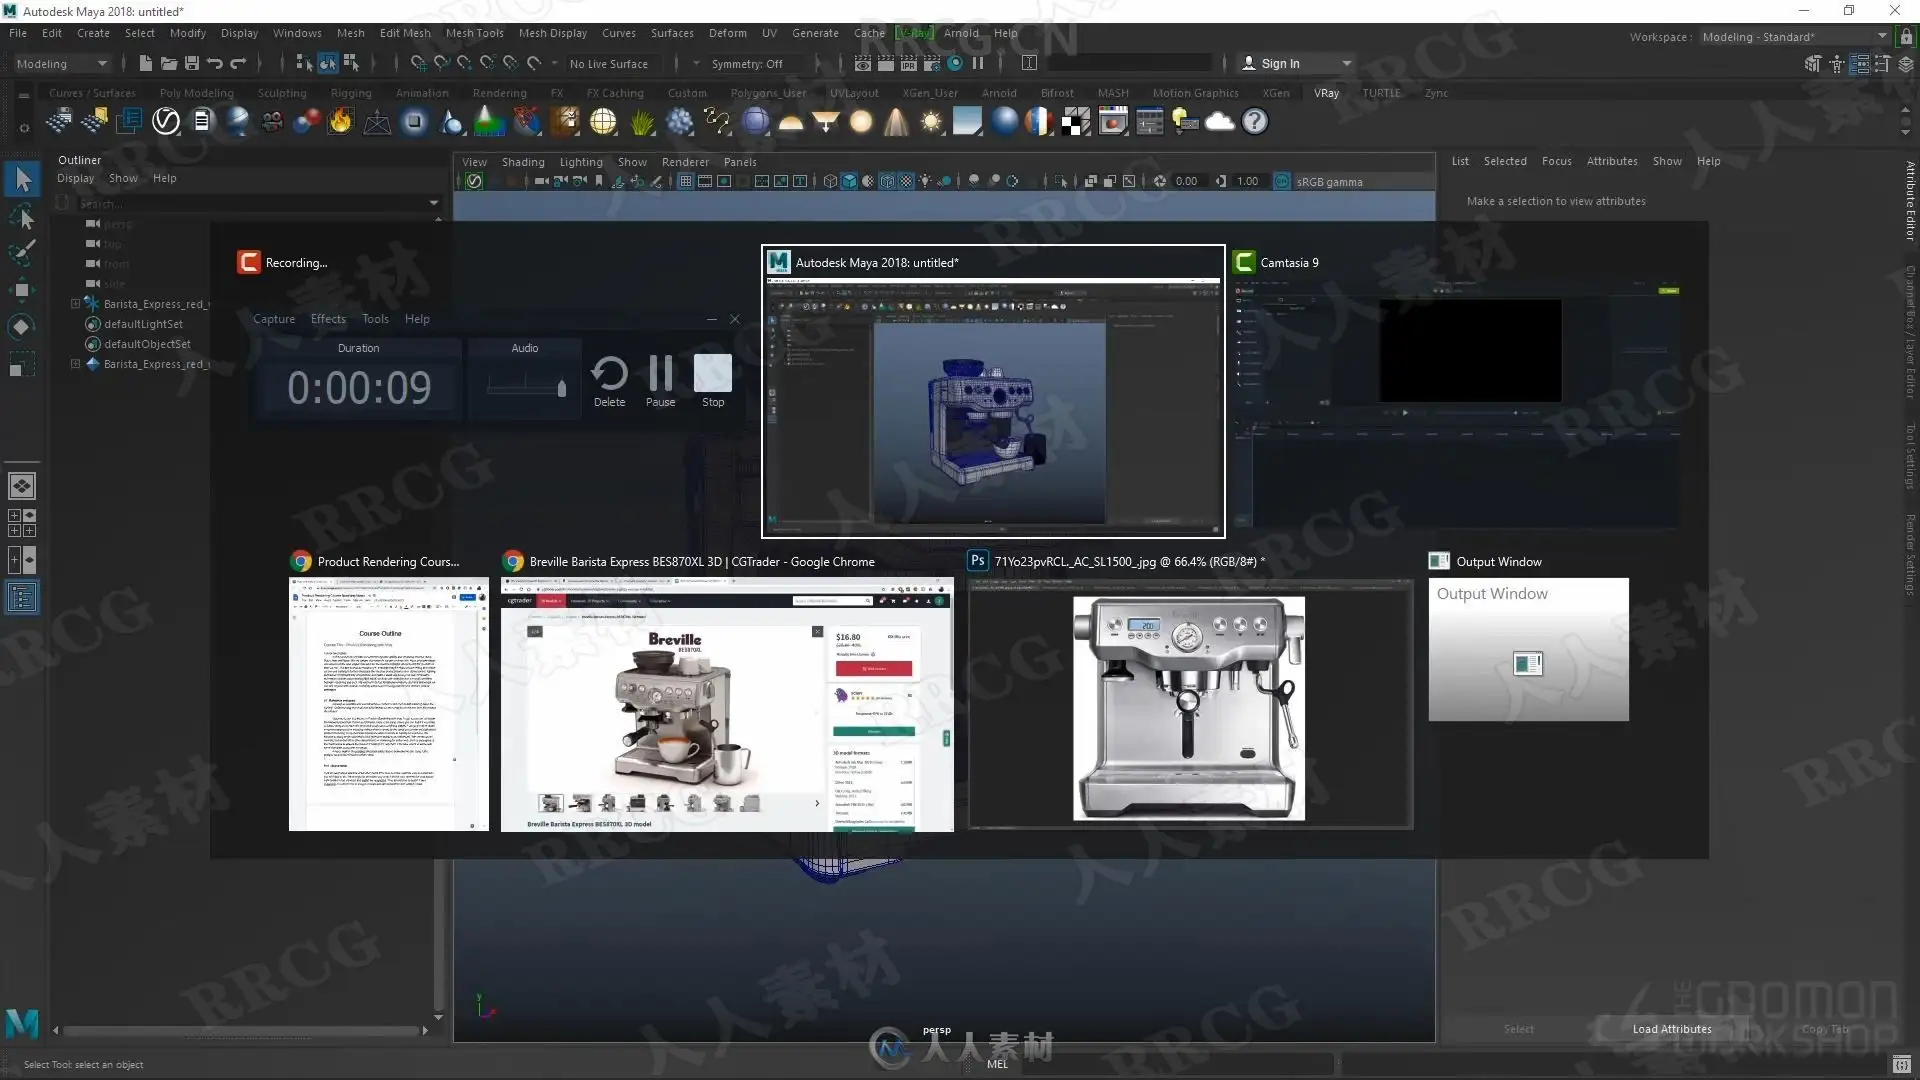Open the Modeling menu set dropdown
The image size is (1920, 1080).
click(62, 63)
